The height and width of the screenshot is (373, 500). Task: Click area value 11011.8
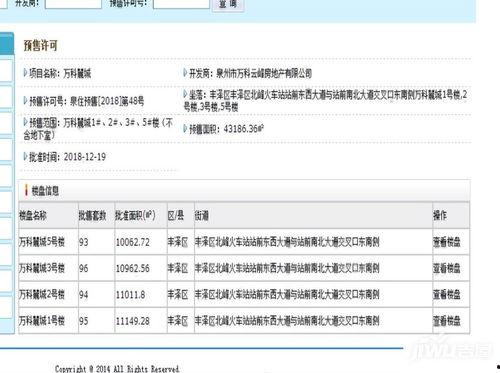point(130,294)
